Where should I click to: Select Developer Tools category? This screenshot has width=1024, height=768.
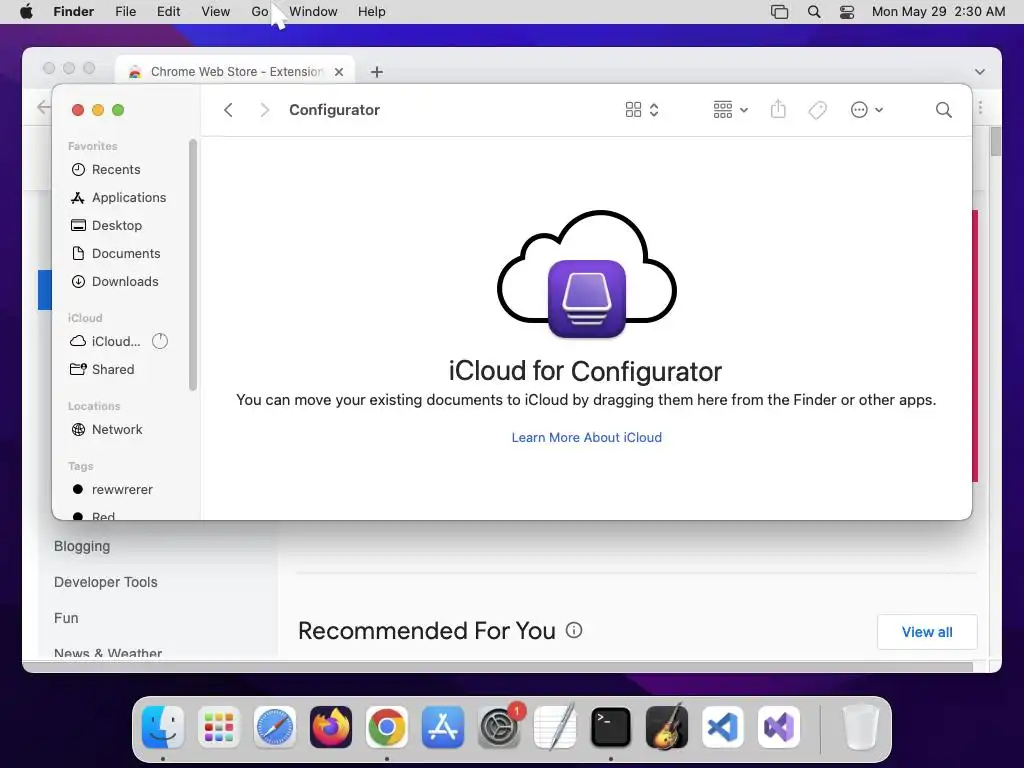(105, 582)
